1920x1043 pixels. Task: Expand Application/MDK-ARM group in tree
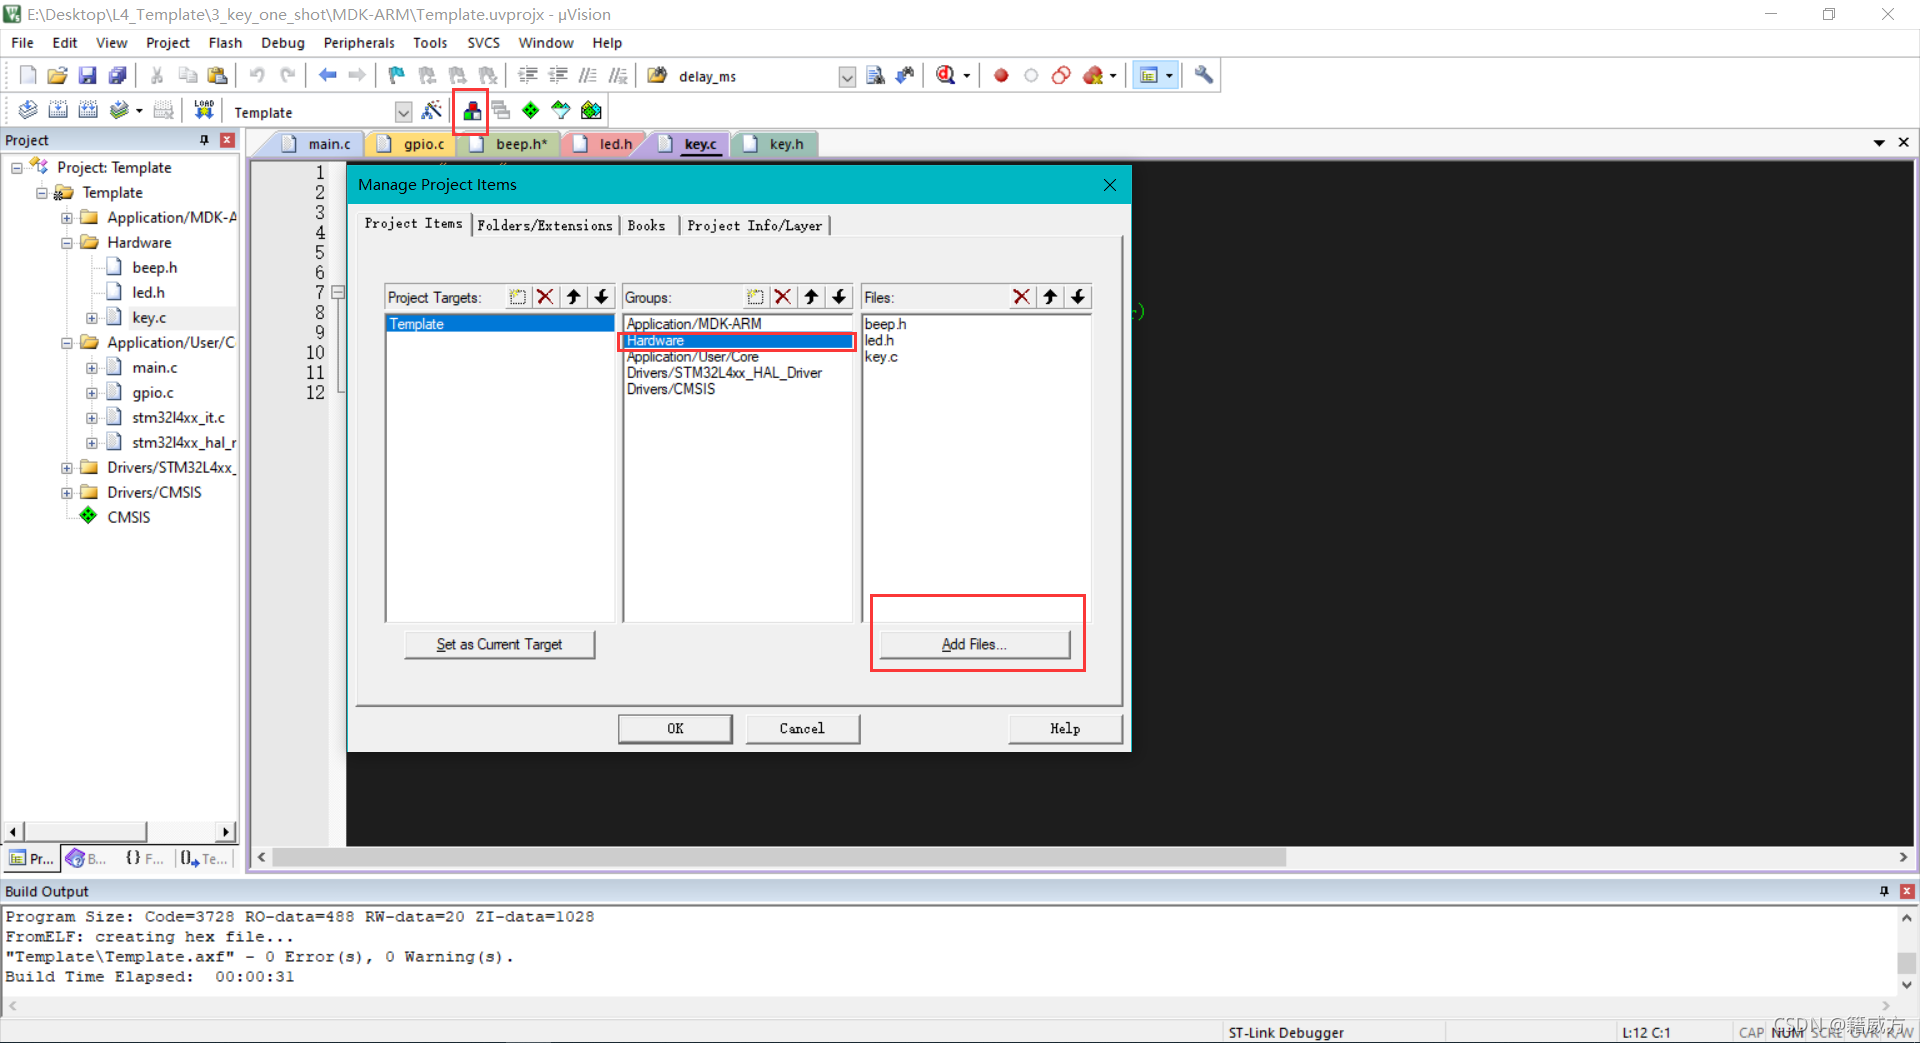click(67, 218)
